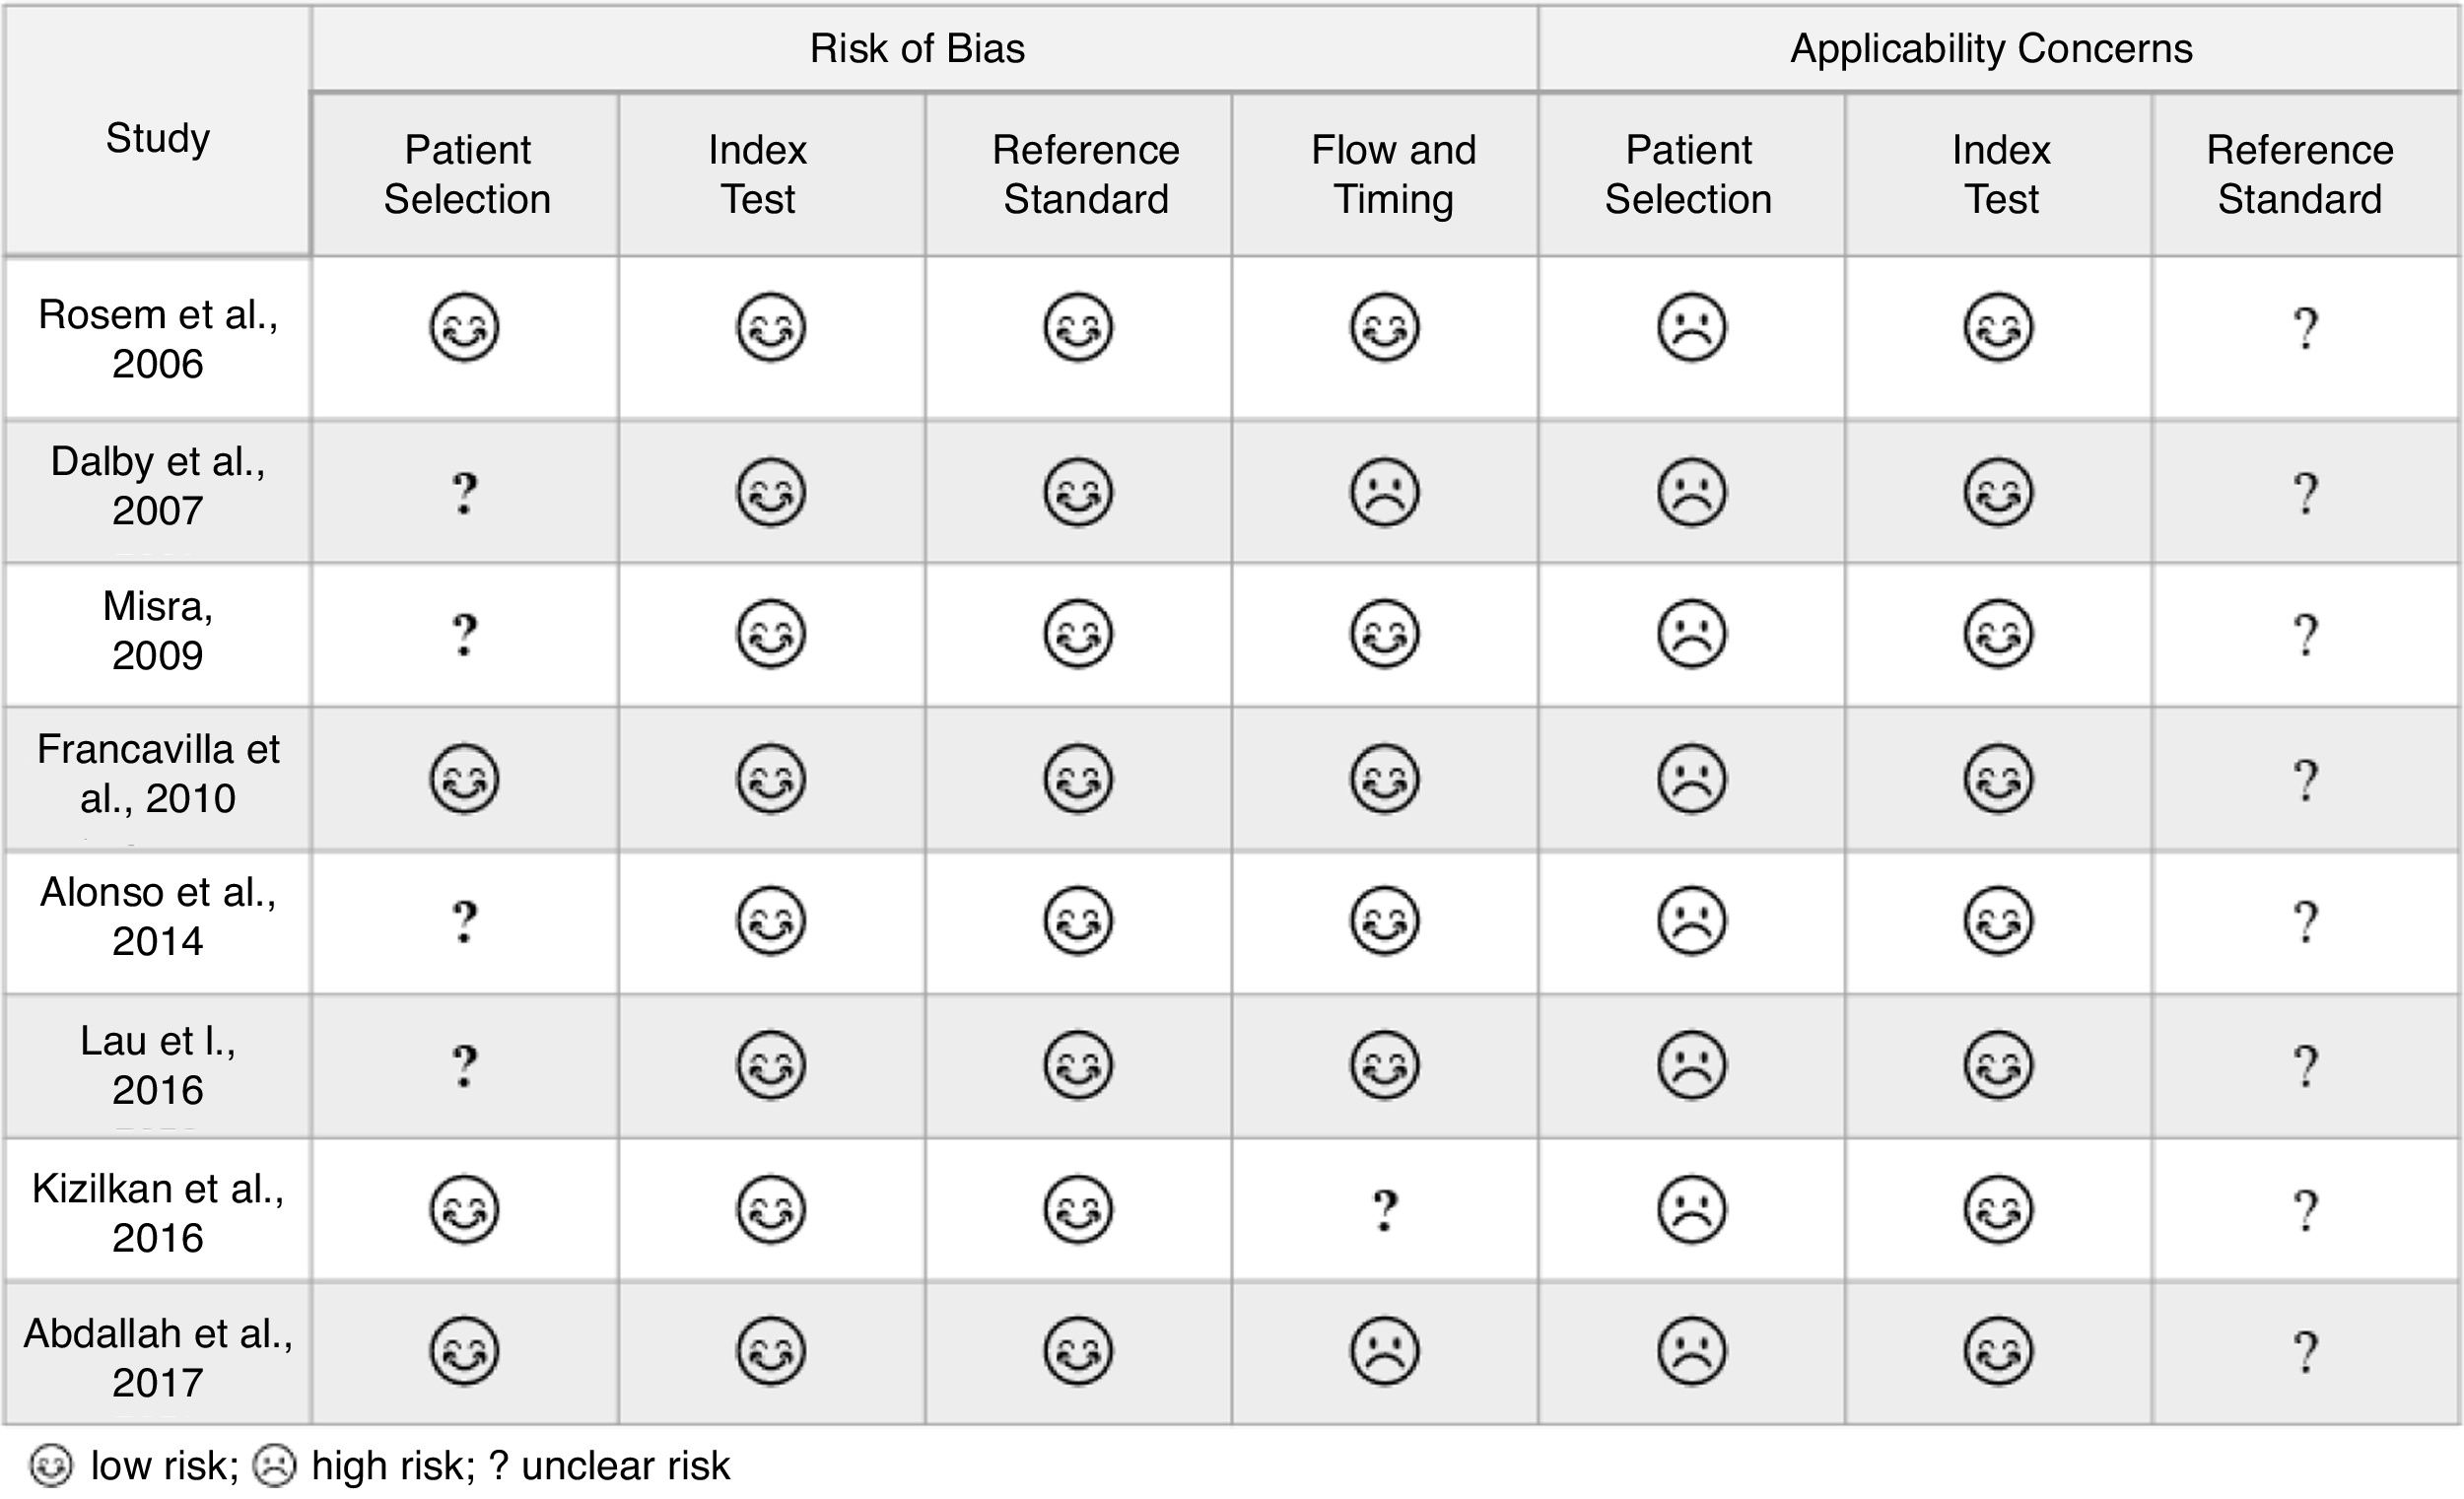
Task: Click the high risk sad face in legend
Action: point(274,1466)
